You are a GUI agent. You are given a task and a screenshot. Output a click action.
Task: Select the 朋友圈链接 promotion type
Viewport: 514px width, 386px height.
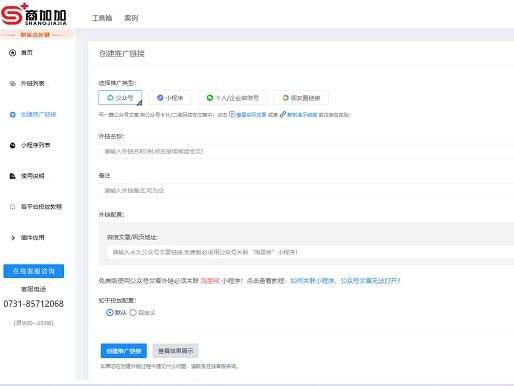click(301, 98)
